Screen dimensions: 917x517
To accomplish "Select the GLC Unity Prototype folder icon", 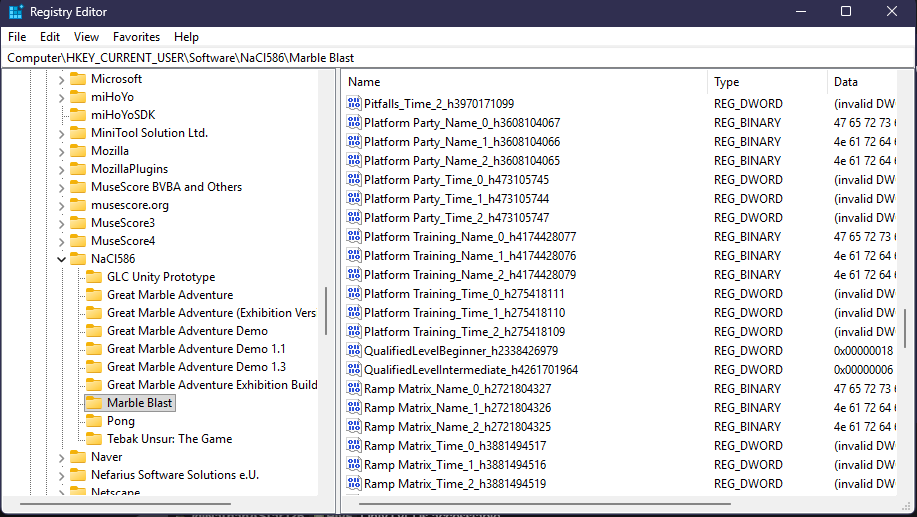I will pos(94,277).
